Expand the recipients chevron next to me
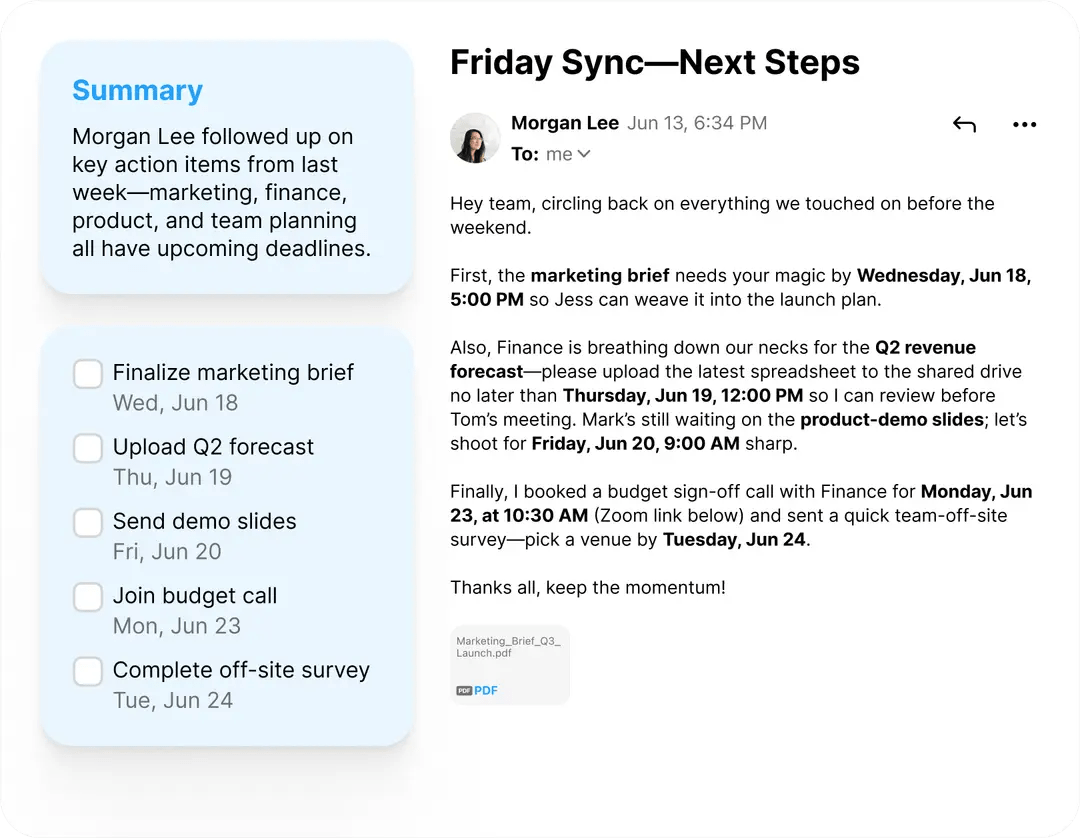This screenshot has height=838, width=1080. pos(584,154)
